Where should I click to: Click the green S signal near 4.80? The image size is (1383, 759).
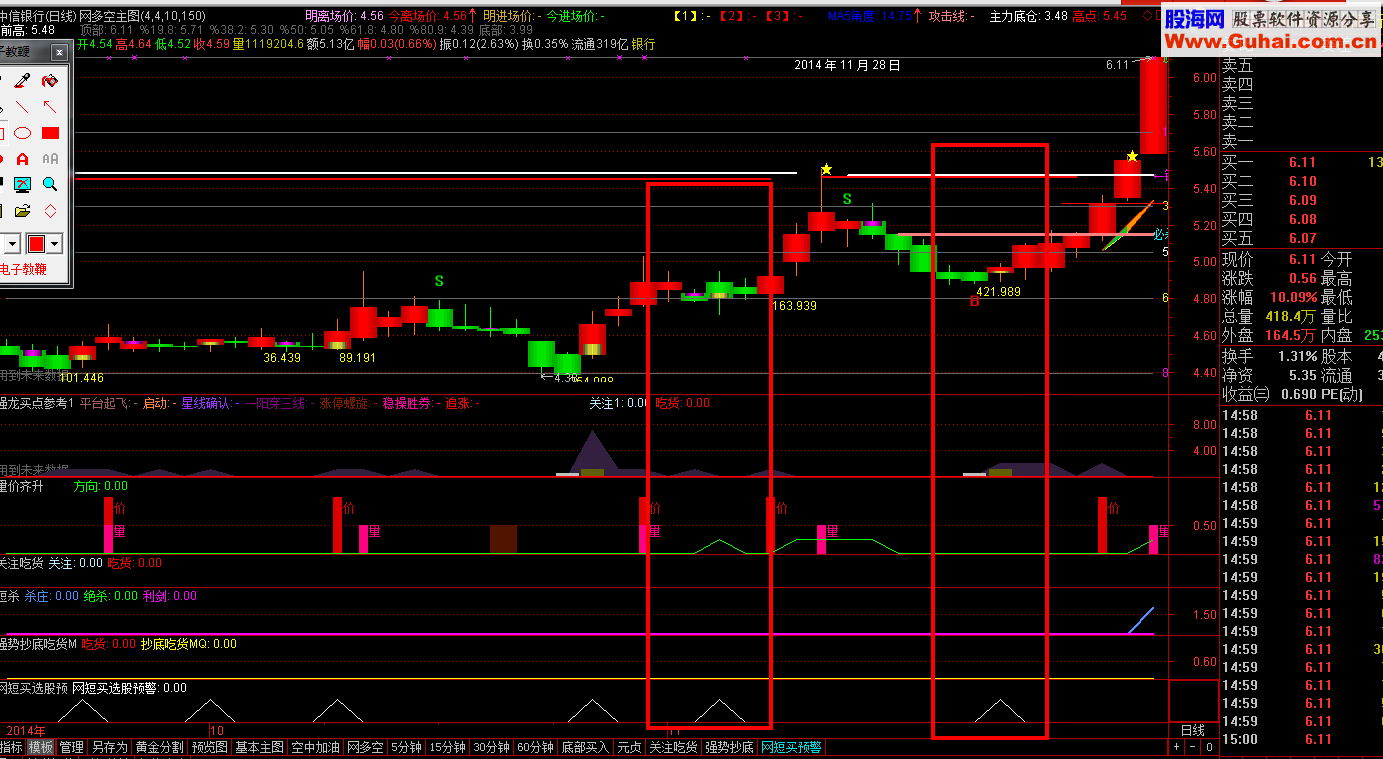click(439, 281)
